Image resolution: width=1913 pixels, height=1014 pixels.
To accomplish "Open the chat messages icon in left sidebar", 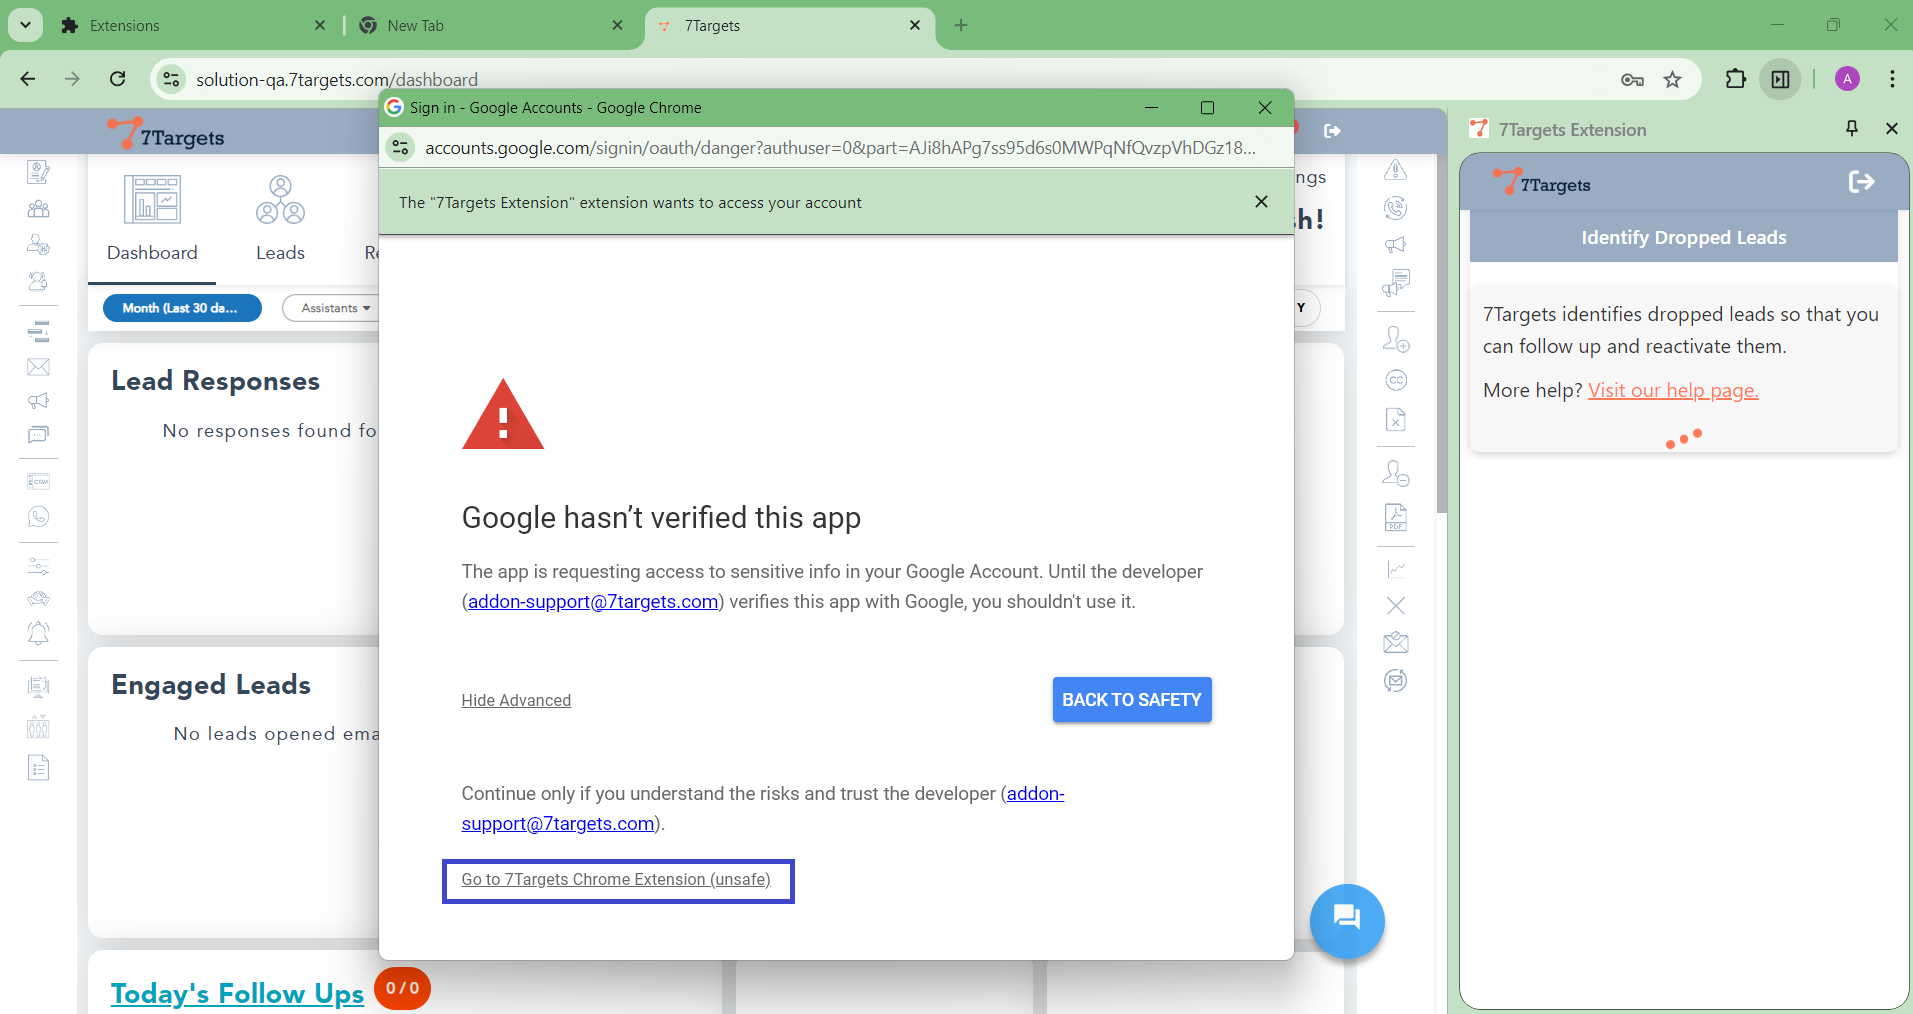I will tap(39, 435).
